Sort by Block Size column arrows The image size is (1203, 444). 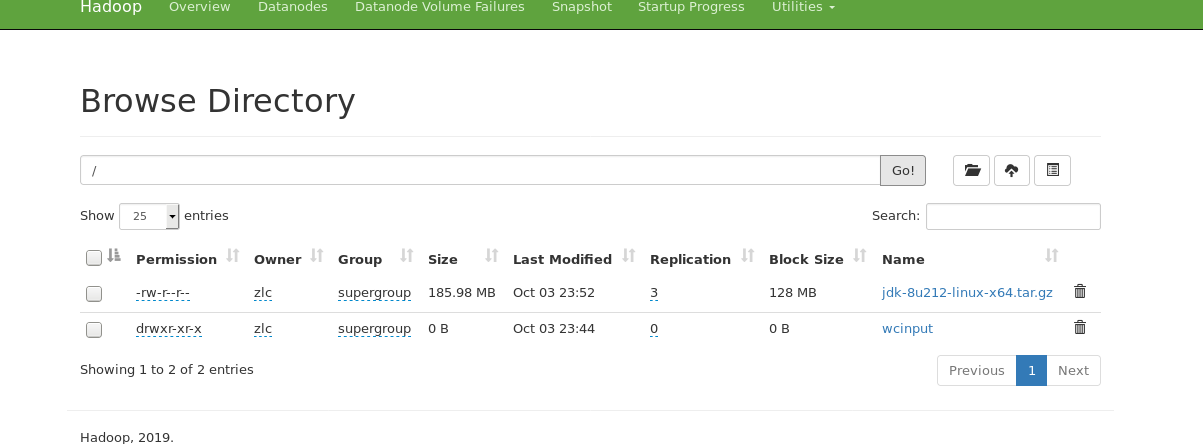pos(861,257)
